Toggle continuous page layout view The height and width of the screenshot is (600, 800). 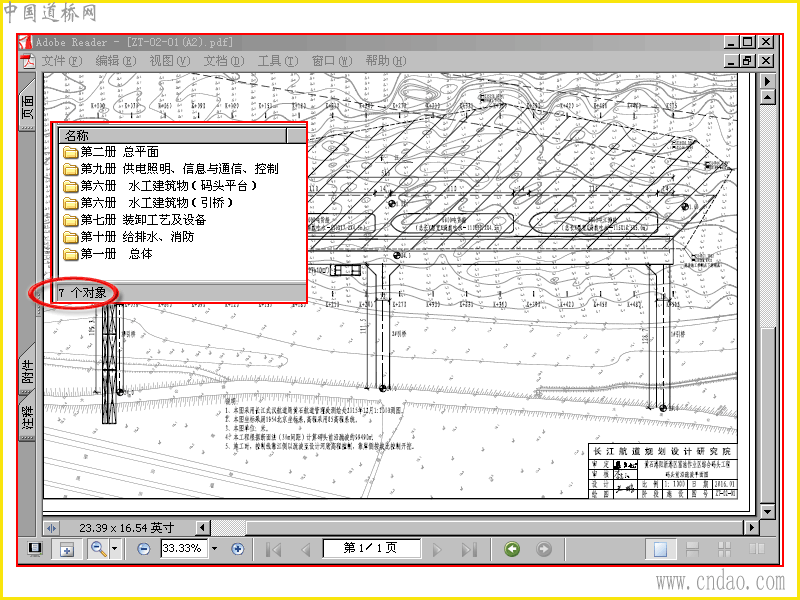tap(692, 549)
